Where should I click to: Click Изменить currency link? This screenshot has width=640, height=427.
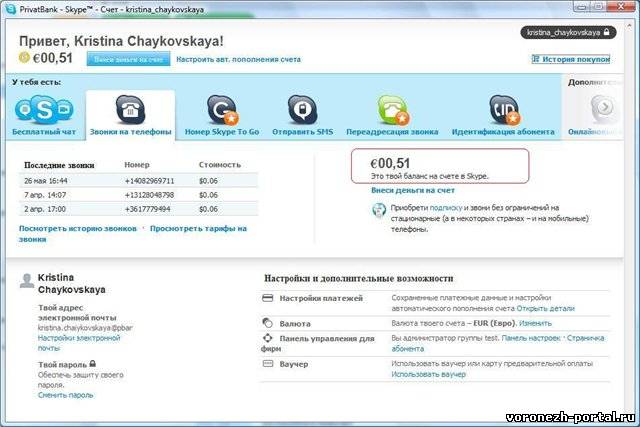coord(535,323)
